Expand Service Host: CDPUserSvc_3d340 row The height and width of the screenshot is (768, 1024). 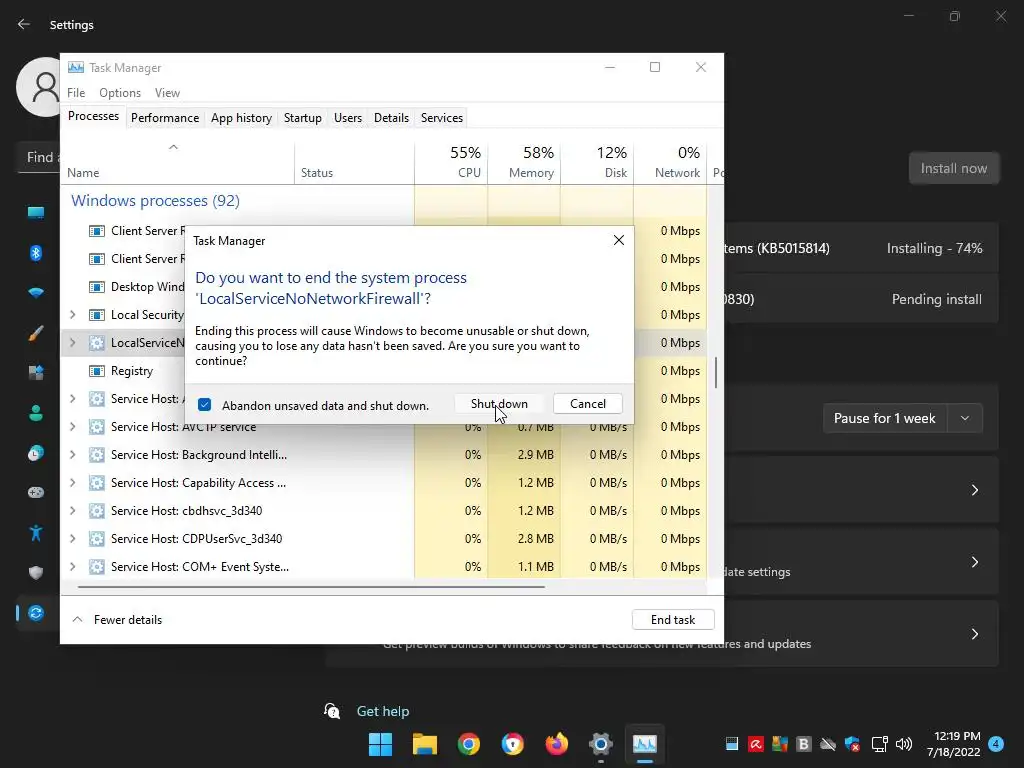[x=72, y=539]
